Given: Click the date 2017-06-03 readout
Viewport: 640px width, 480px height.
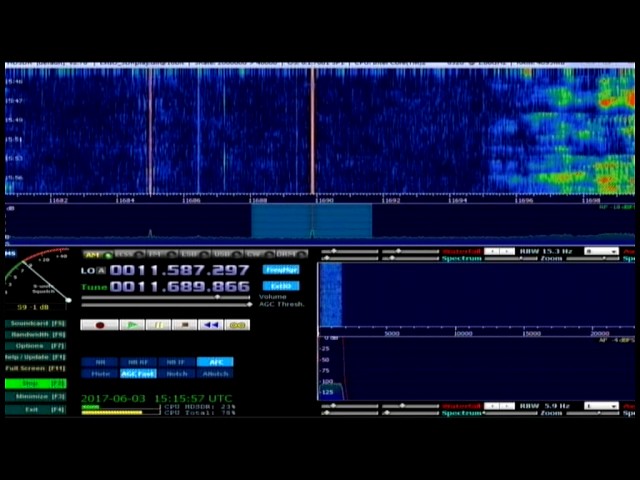Looking at the screenshot, I should coord(113,398).
